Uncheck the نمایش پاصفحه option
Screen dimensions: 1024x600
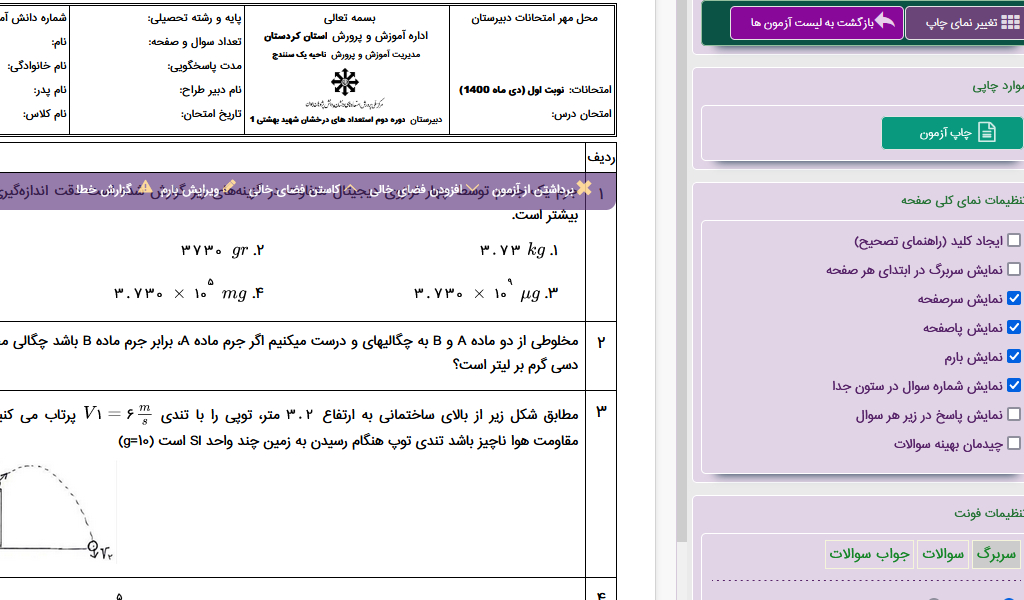pyautogui.click(x=1014, y=327)
